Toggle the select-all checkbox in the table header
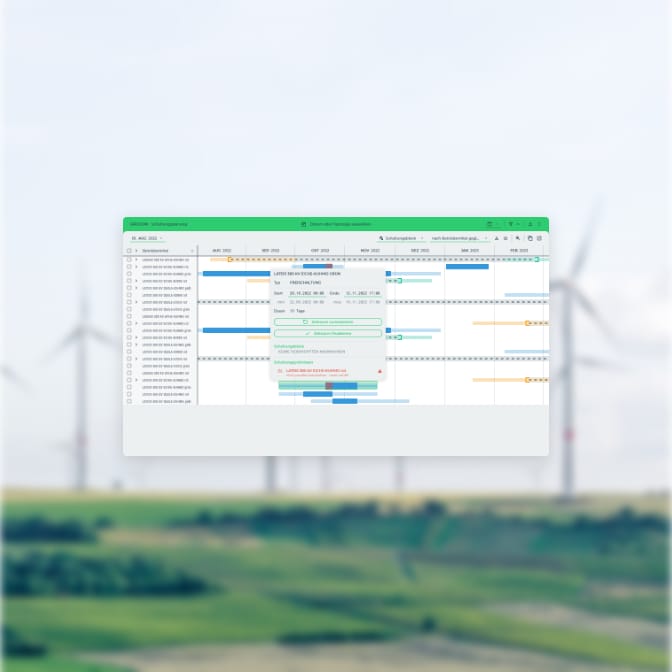This screenshot has height=672, width=672. pos(129,250)
